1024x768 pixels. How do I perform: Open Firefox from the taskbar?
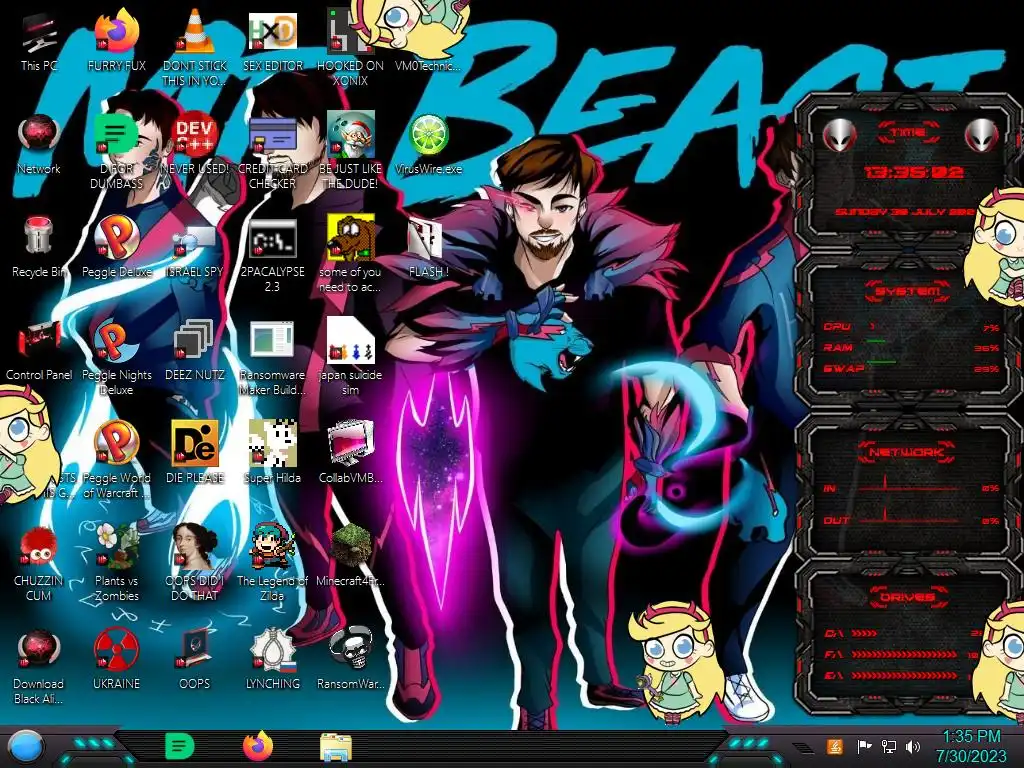[x=258, y=746]
